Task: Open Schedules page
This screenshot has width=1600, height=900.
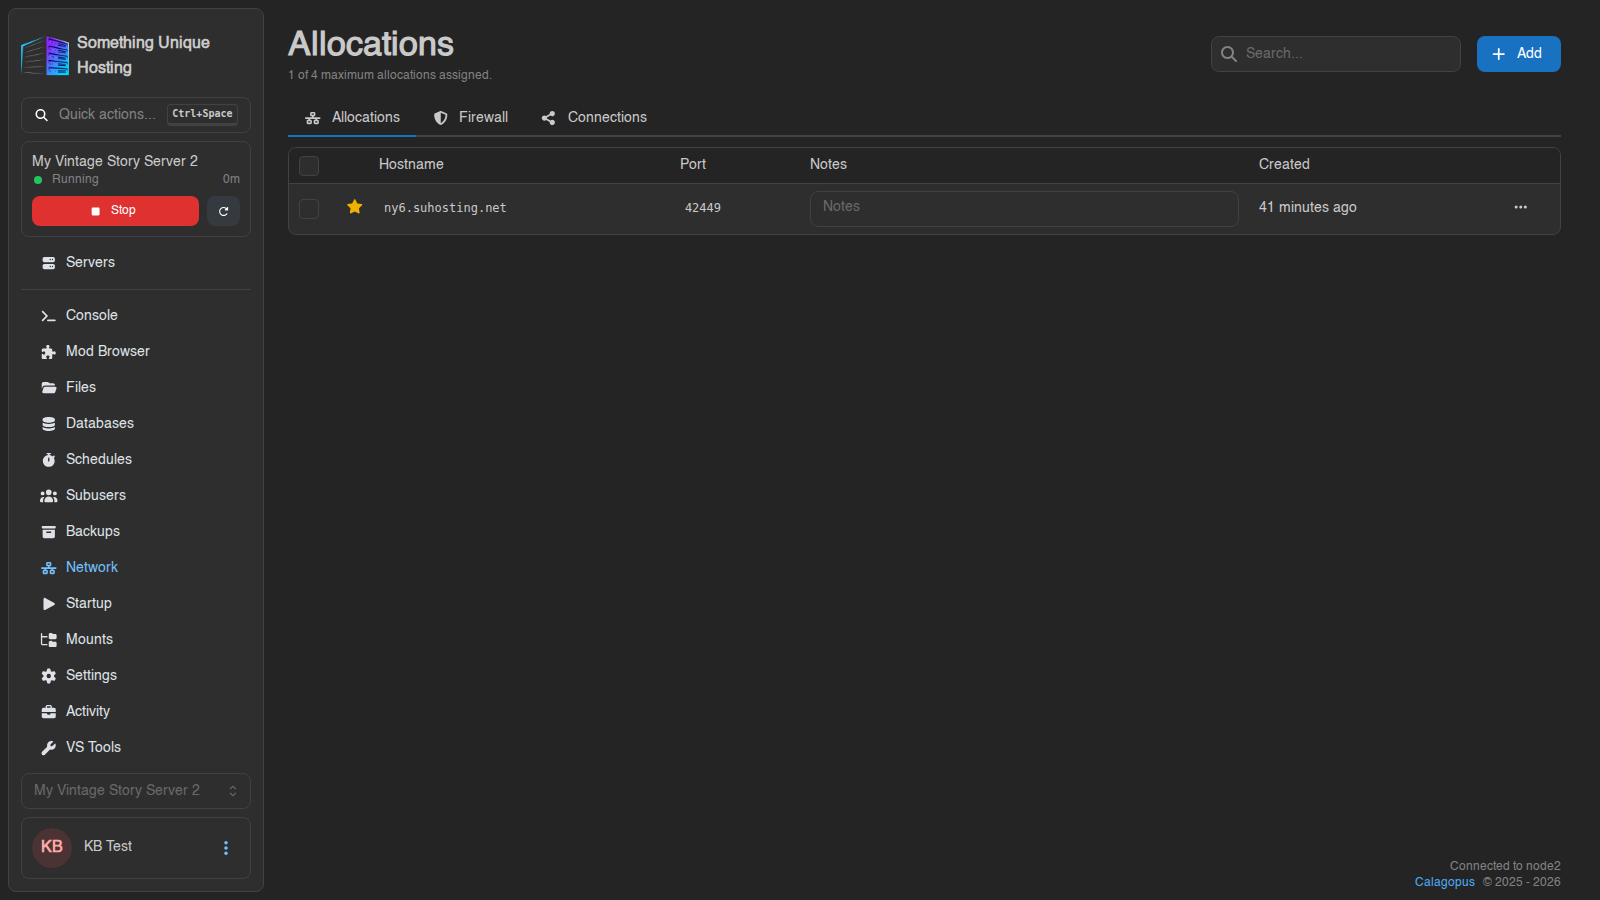Action: 136,459
